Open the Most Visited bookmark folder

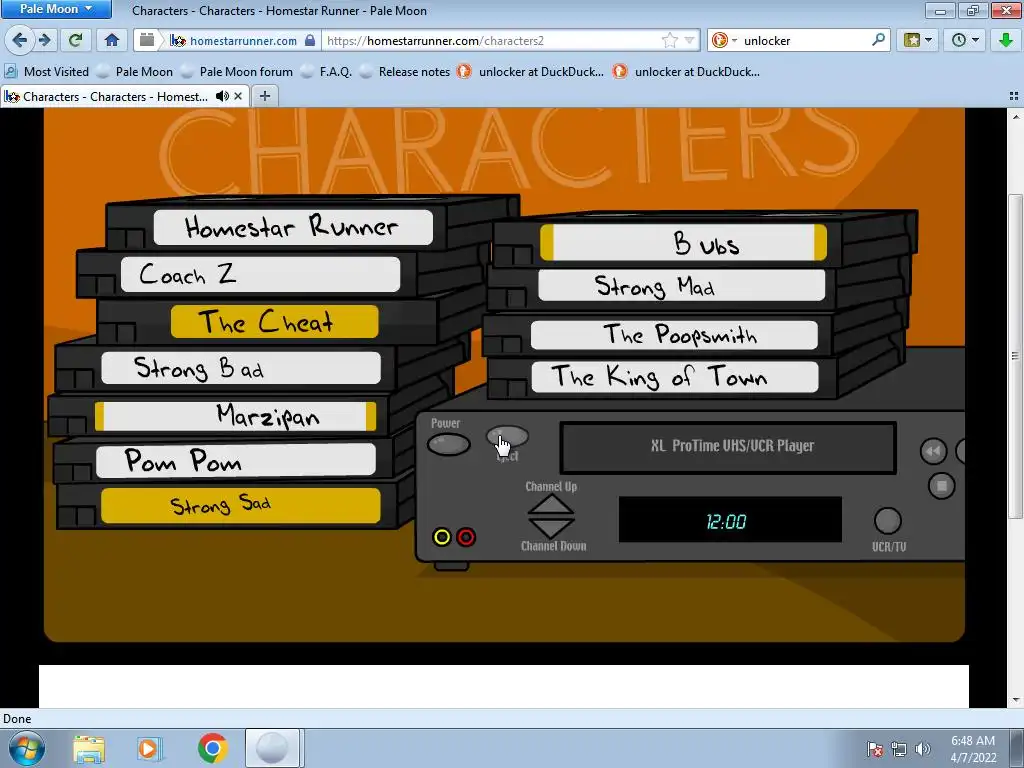click(x=46, y=72)
